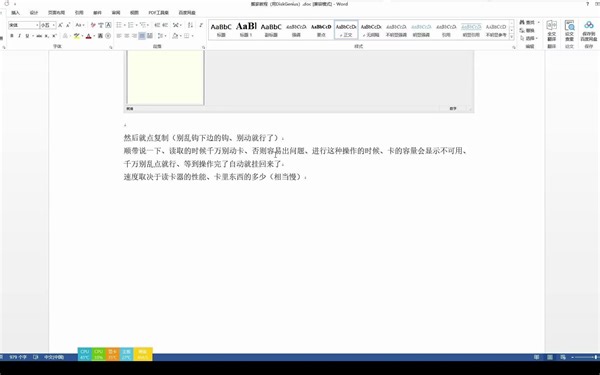Toggle underline formatting

point(27,36)
